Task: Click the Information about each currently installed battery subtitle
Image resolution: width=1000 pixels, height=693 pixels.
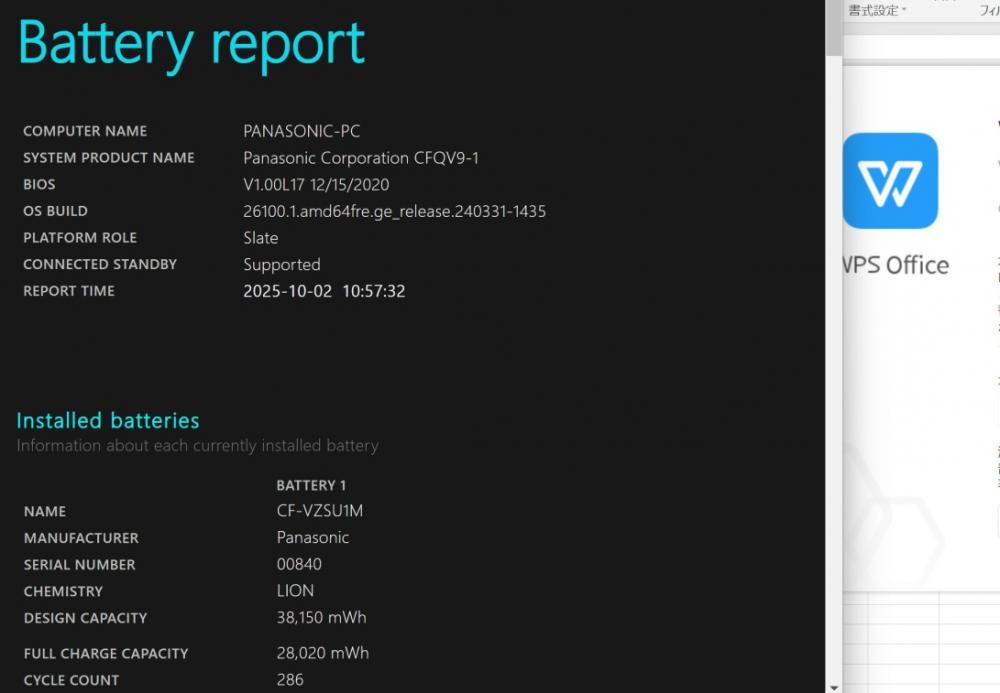Action: [198, 446]
